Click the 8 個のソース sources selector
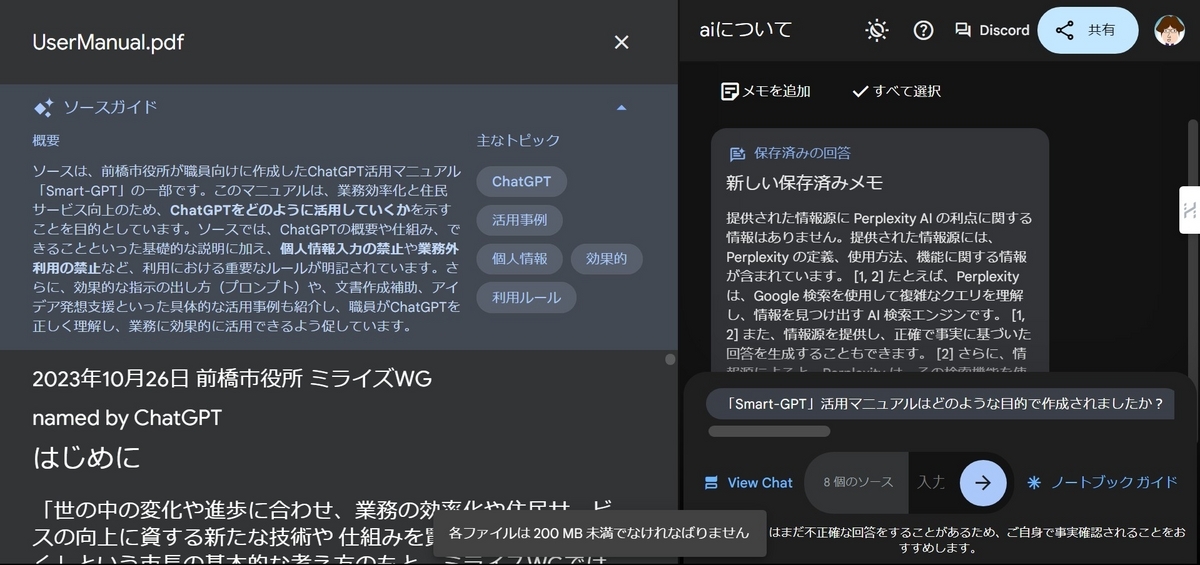This screenshot has width=1200, height=565. tap(857, 482)
